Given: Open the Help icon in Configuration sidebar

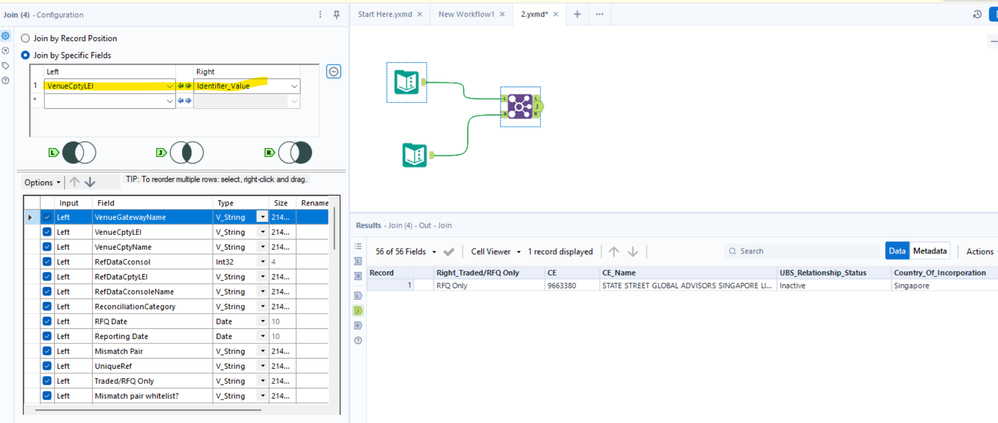Looking at the screenshot, I should coord(6,80).
